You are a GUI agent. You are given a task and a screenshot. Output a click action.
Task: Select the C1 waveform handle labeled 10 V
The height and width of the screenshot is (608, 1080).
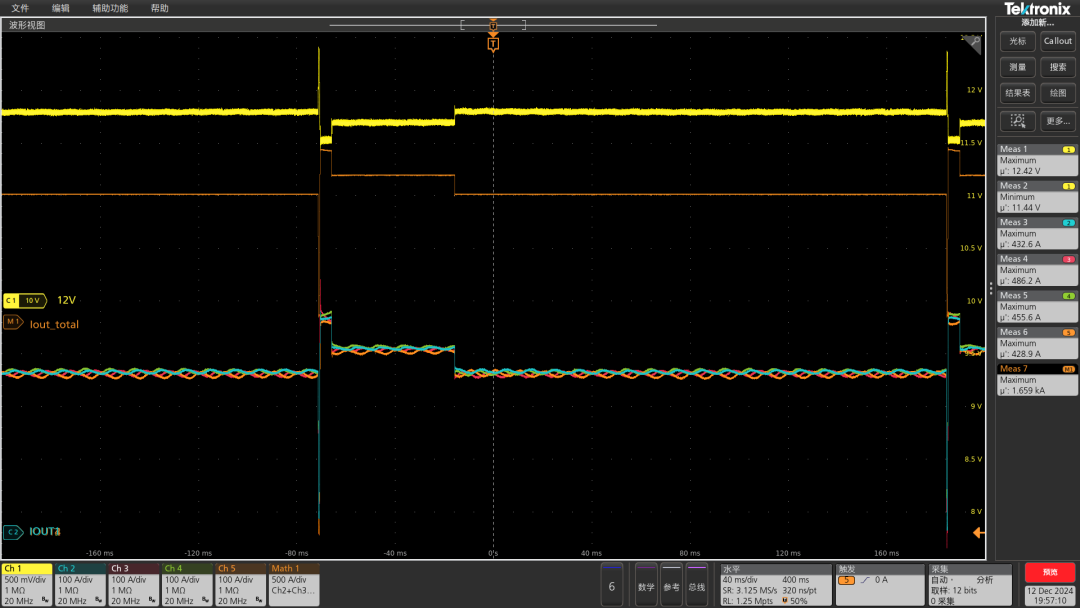click(25, 300)
